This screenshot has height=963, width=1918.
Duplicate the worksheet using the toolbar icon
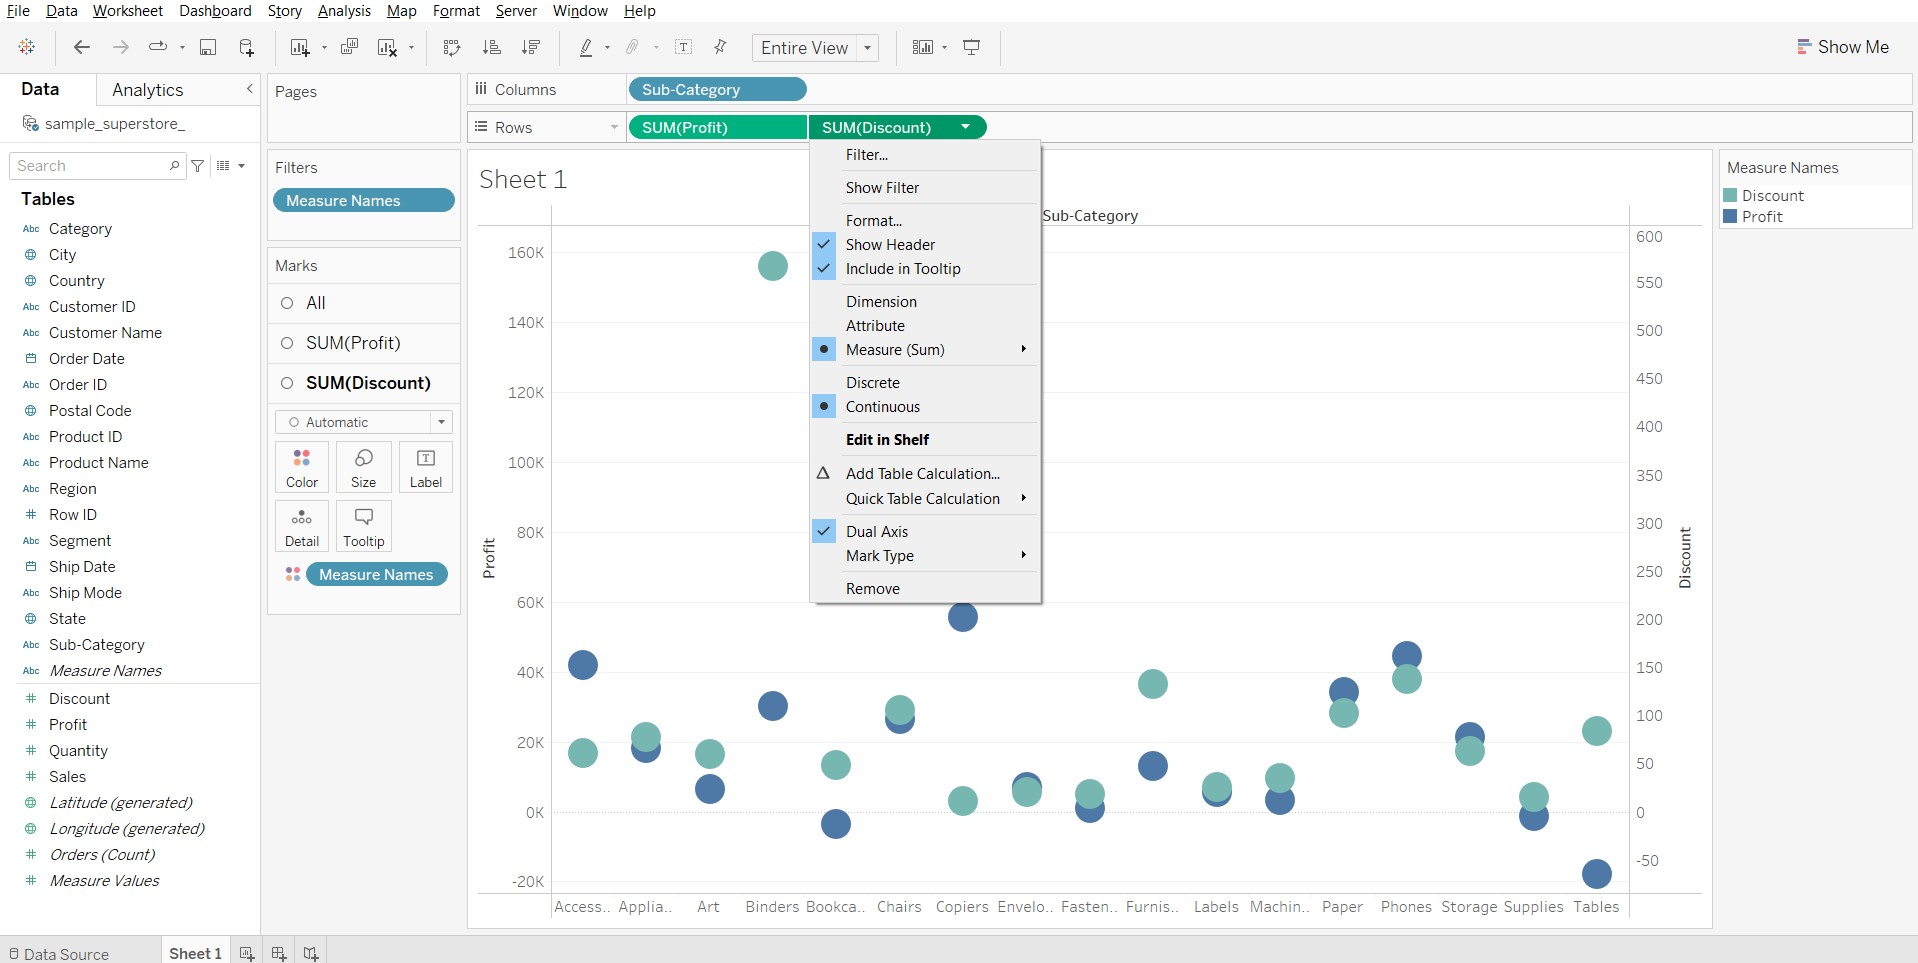(x=349, y=47)
